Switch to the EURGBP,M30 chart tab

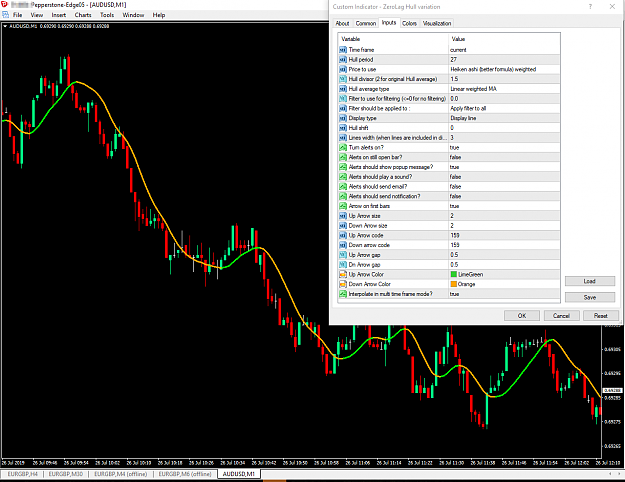pyautogui.click(x=66, y=474)
